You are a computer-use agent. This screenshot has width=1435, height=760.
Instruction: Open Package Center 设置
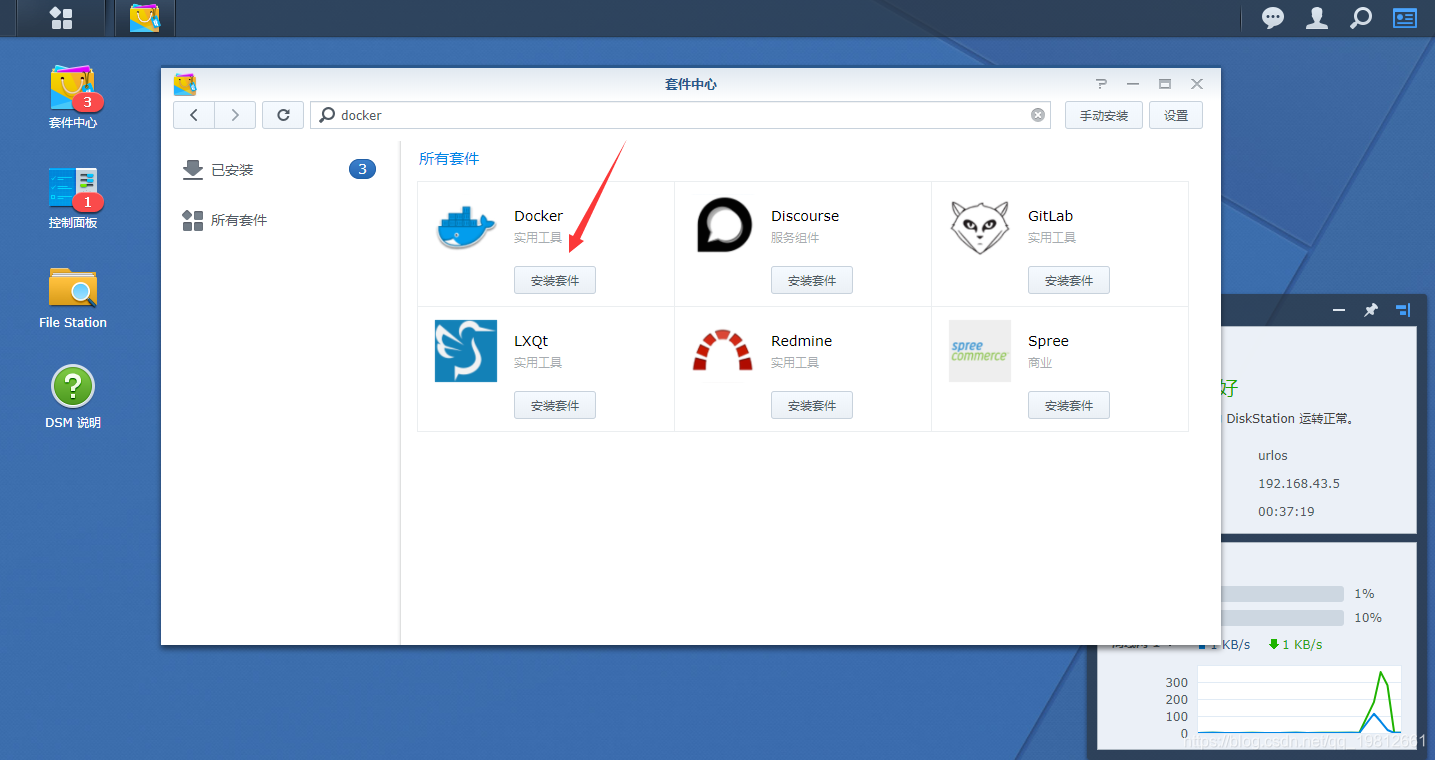coord(1176,115)
